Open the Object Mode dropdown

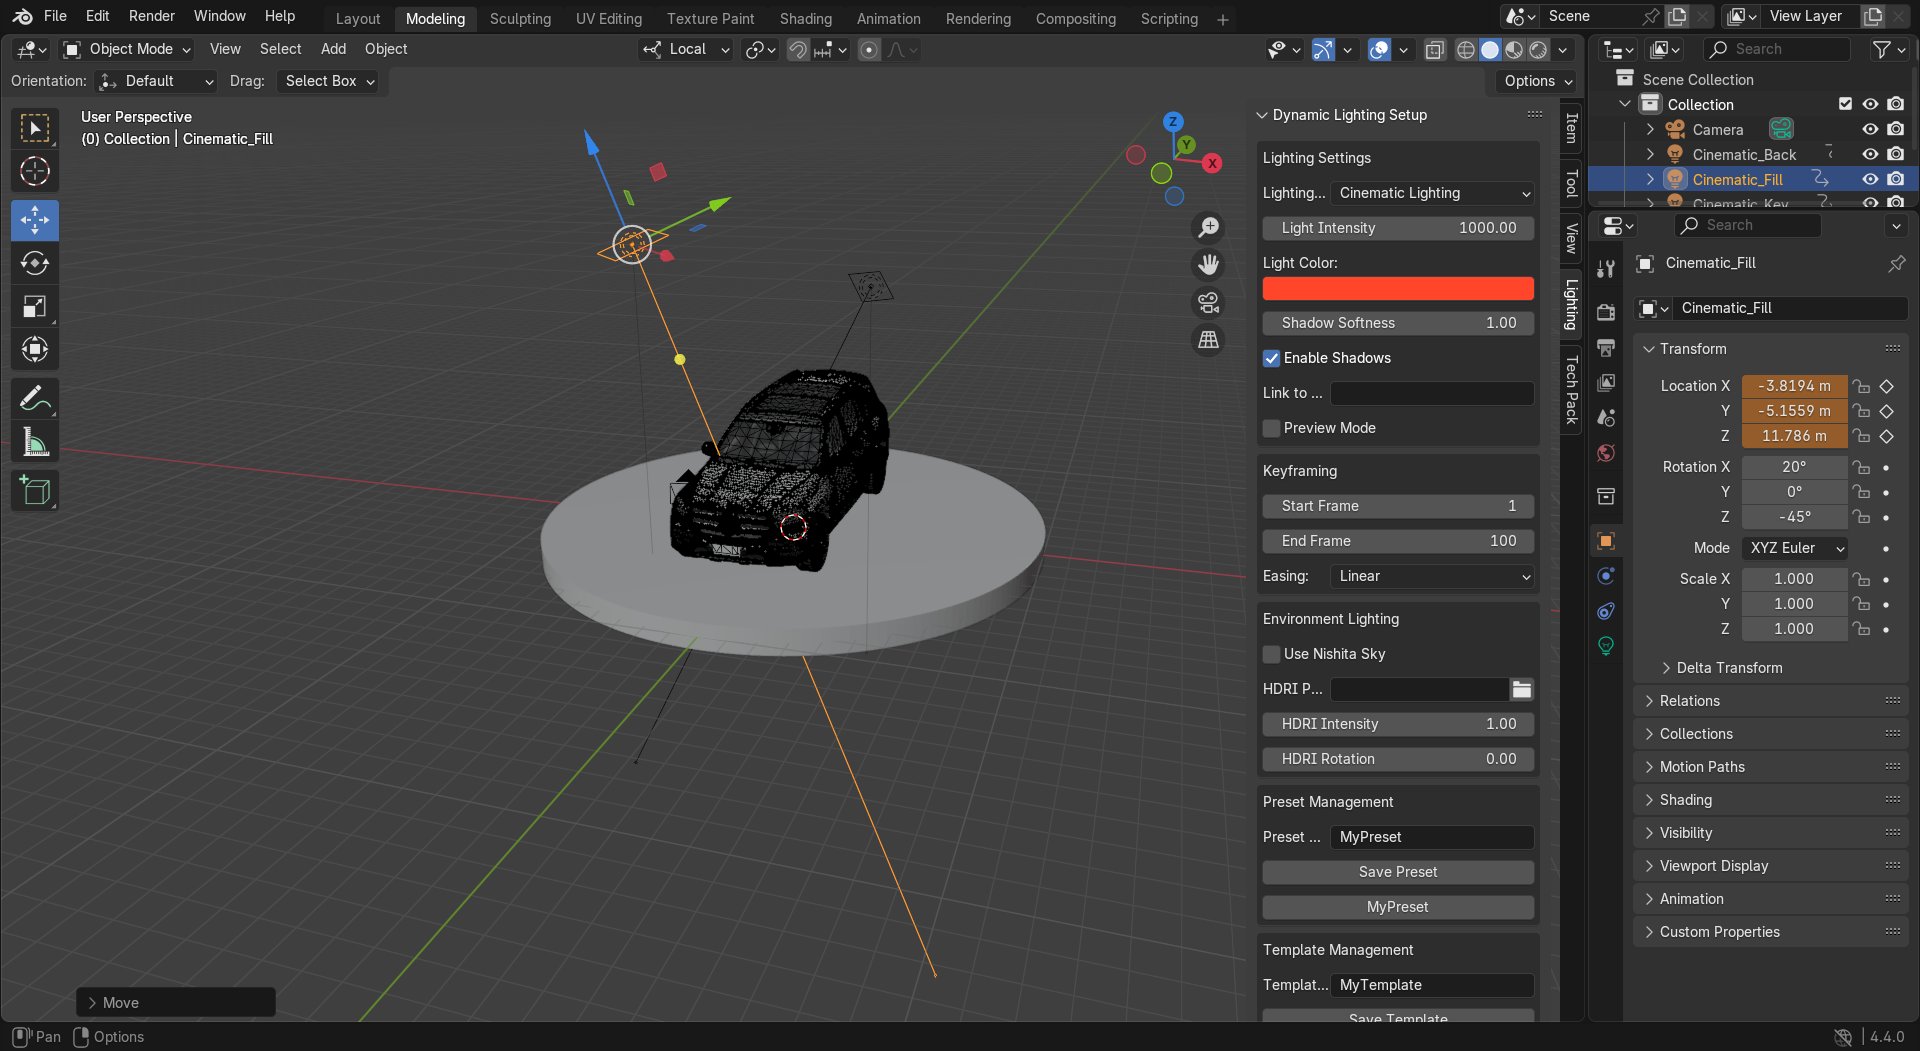(126, 49)
